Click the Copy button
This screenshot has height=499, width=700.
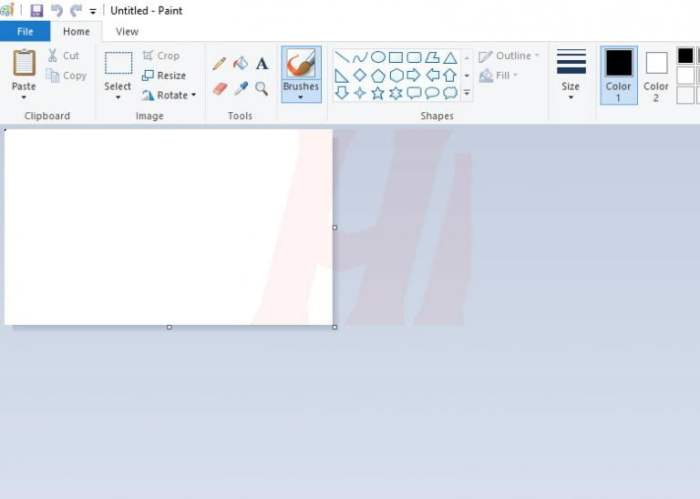tap(67, 75)
